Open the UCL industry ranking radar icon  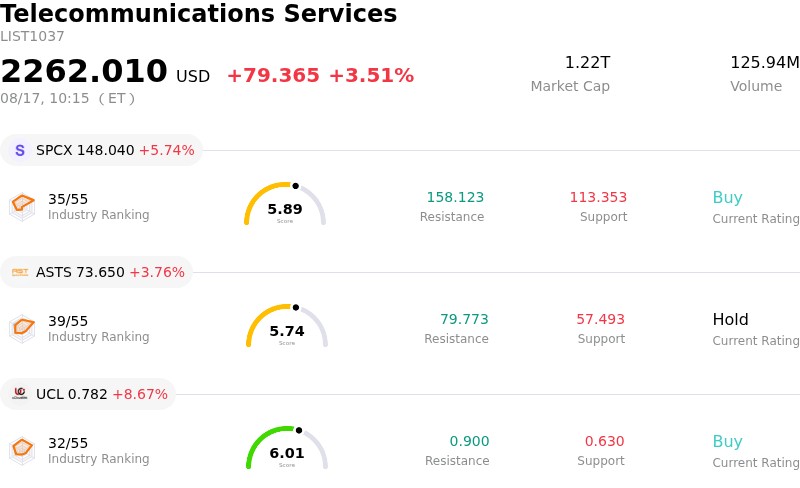pyautogui.click(x=22, y=451)
